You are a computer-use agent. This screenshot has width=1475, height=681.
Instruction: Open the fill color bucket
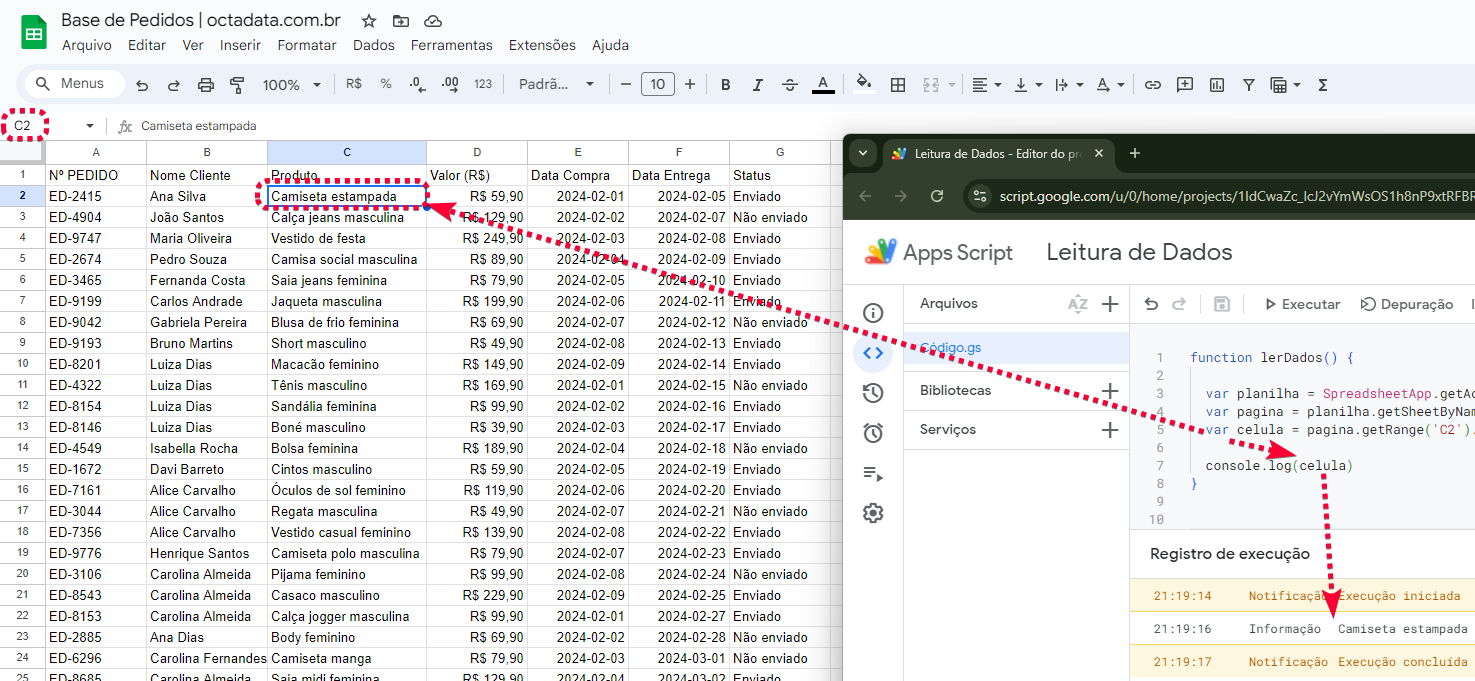point(864,84)
